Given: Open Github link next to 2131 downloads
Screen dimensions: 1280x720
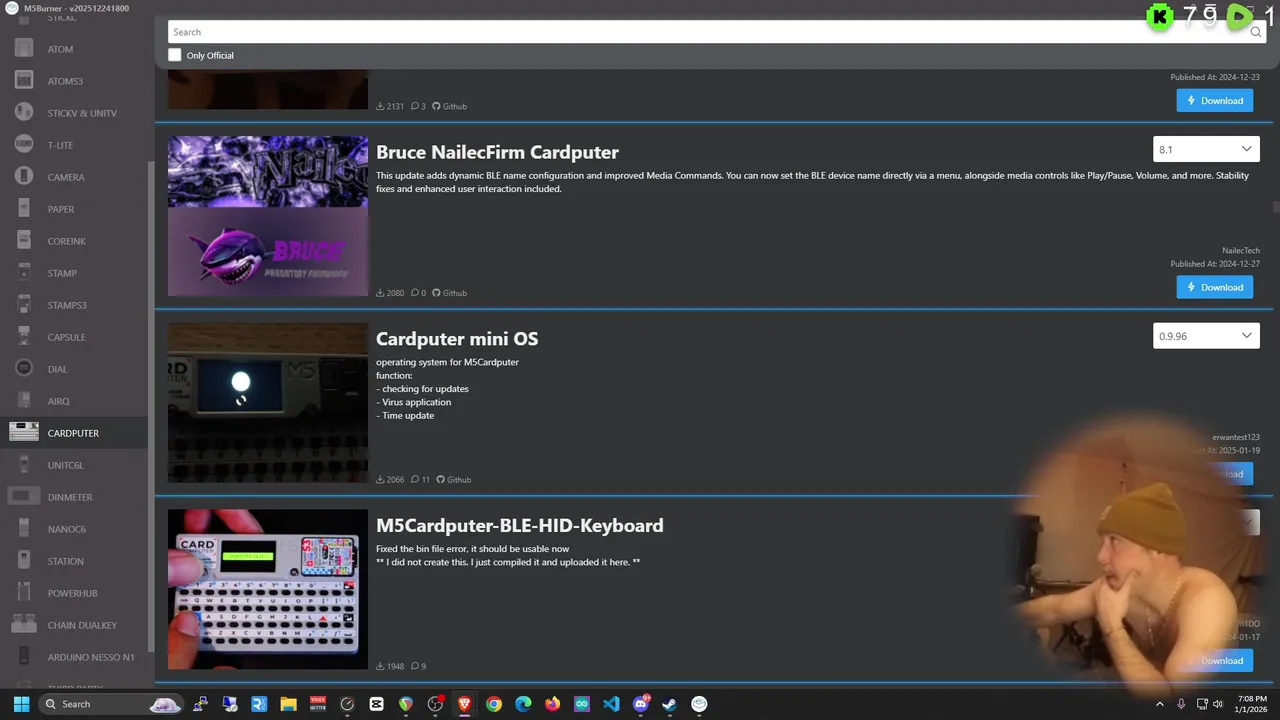Looking at the screenshot, I should (x=450, y=106).
